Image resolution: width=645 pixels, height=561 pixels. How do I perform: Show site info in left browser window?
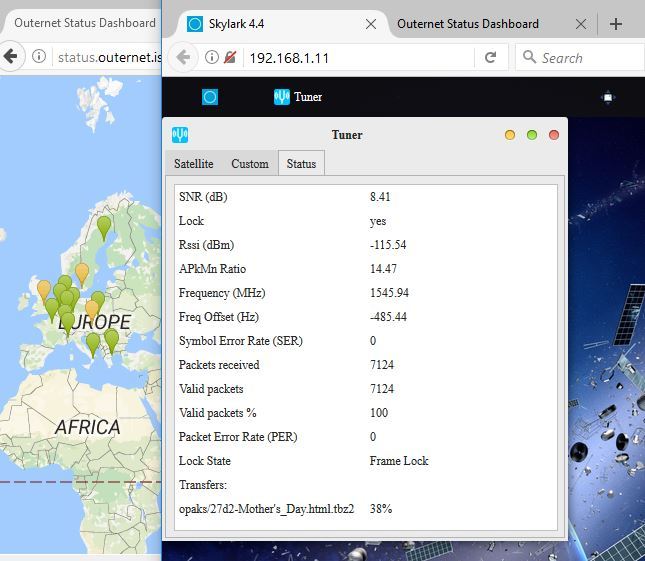(x=39, y=56)
